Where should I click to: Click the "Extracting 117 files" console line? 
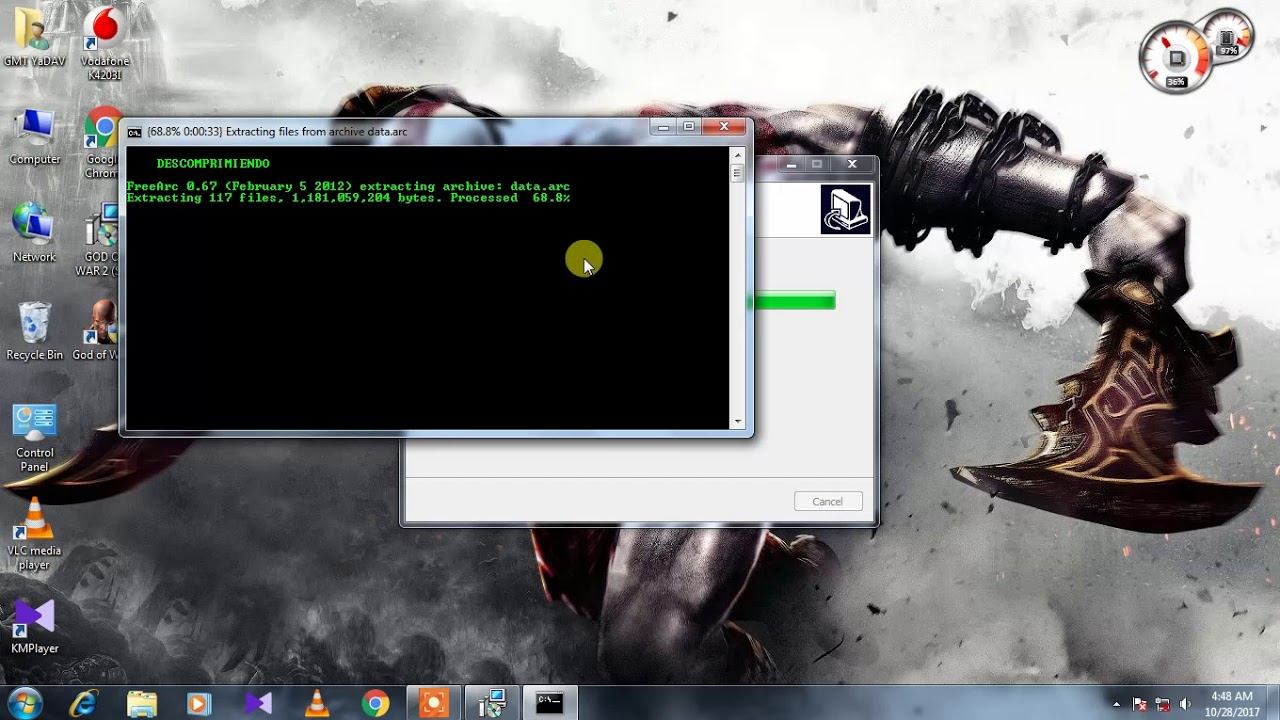[348, 198]
